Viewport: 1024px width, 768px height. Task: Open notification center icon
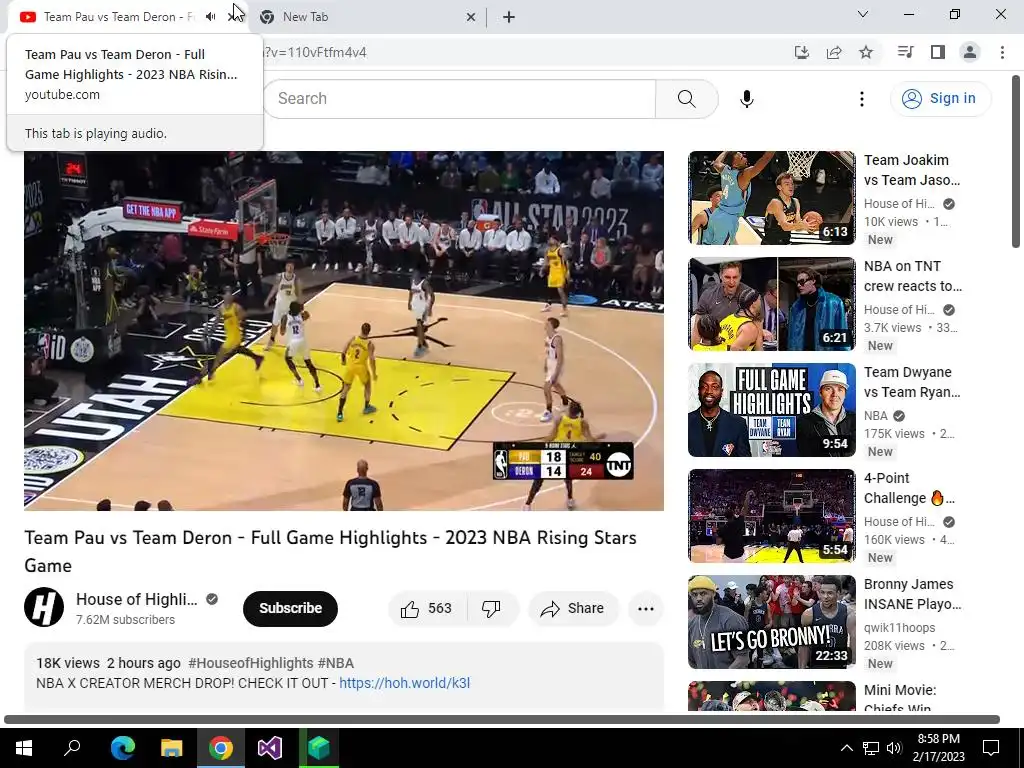pyautogui.click(x=991, y=748)
